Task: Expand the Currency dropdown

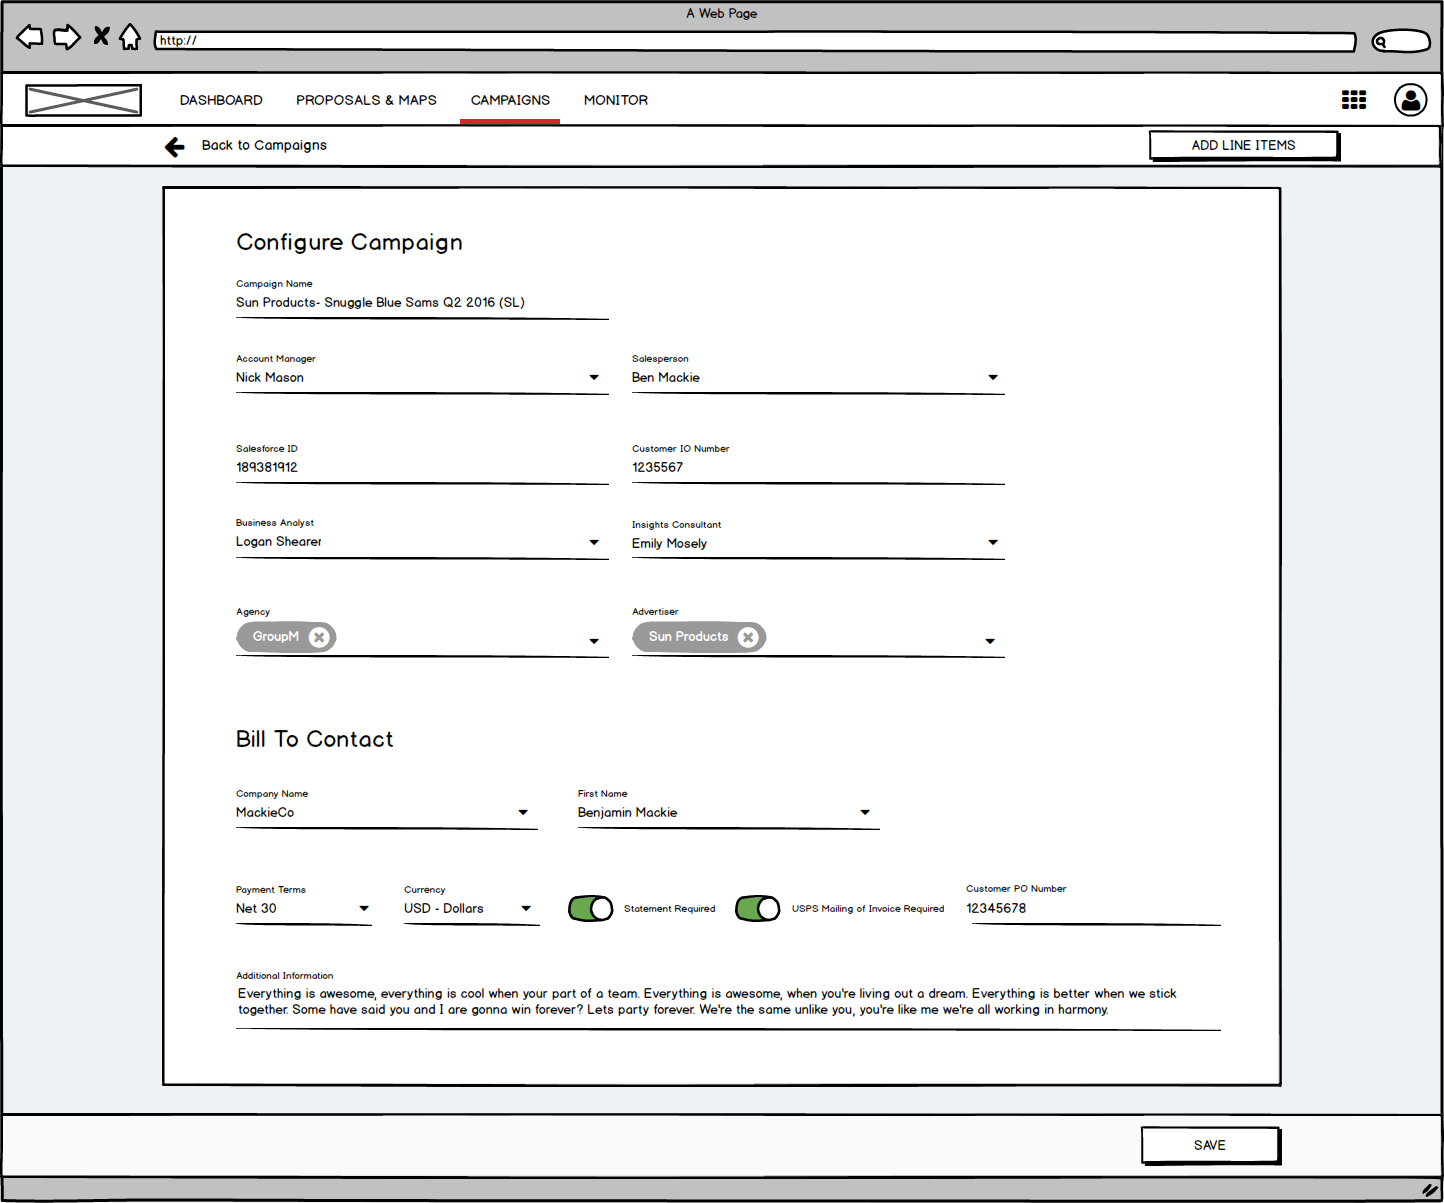Action: 526,909
